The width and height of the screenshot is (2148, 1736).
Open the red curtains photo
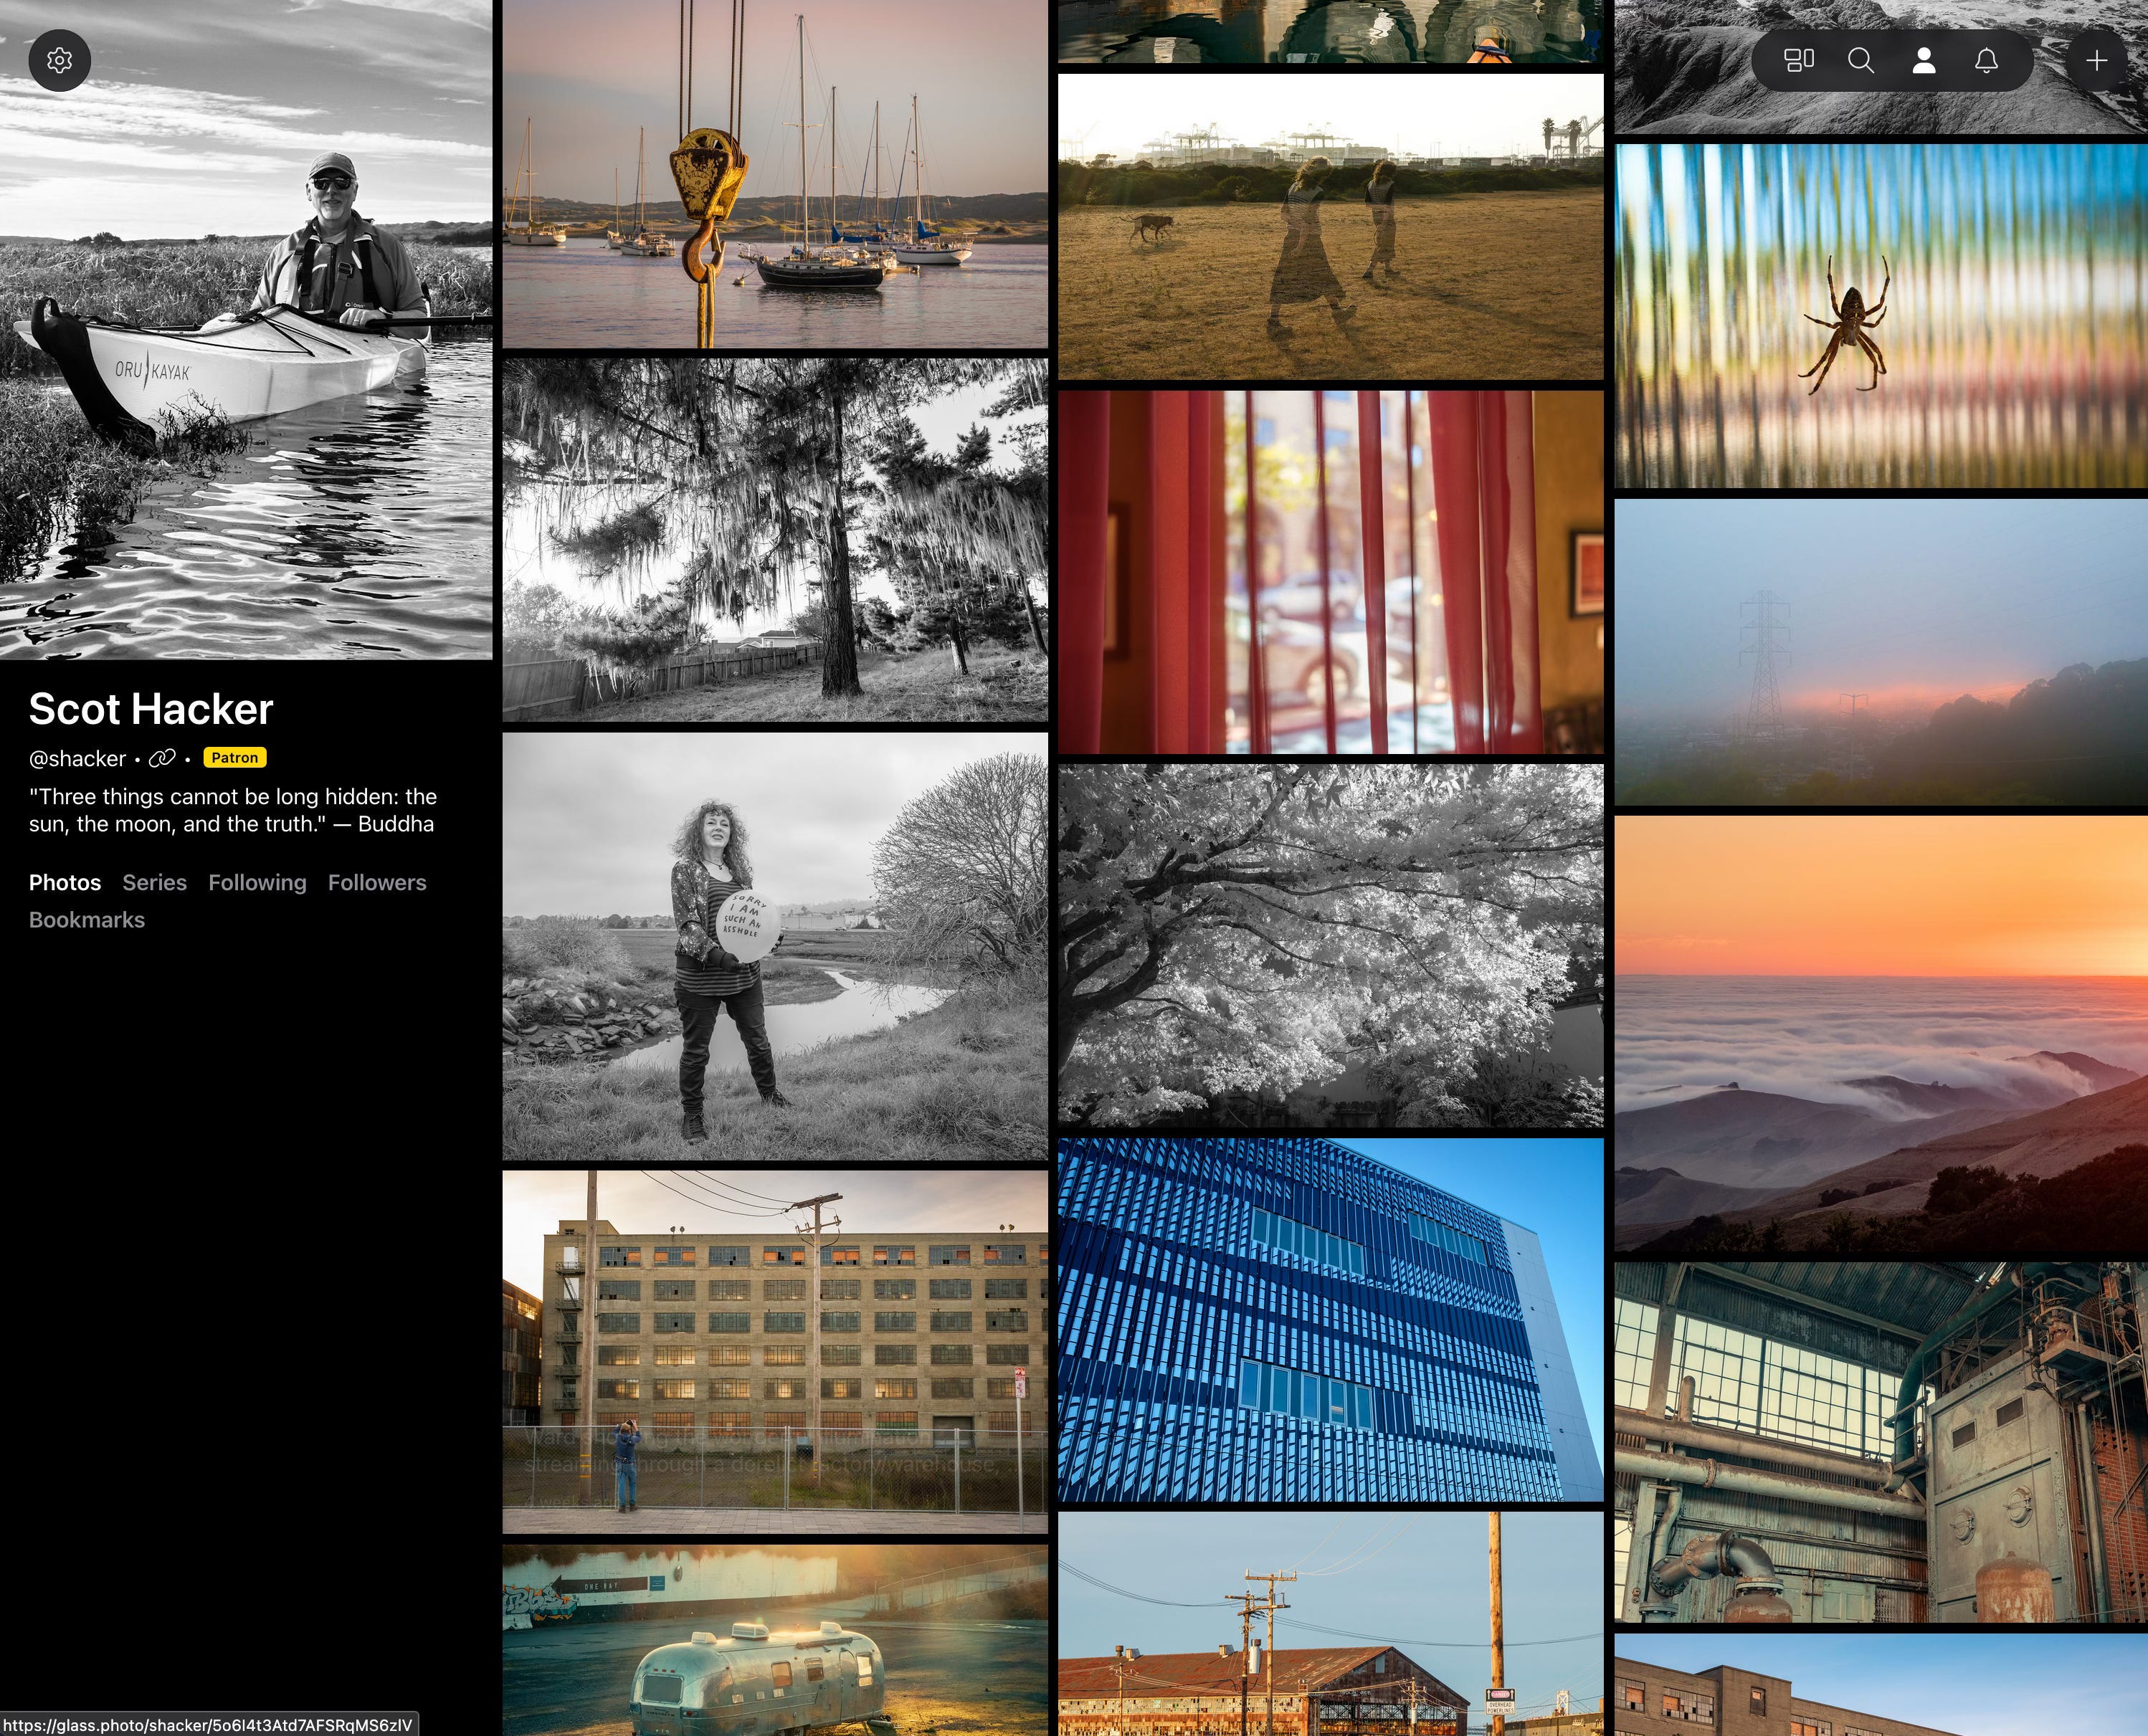tap(1330, 572)
